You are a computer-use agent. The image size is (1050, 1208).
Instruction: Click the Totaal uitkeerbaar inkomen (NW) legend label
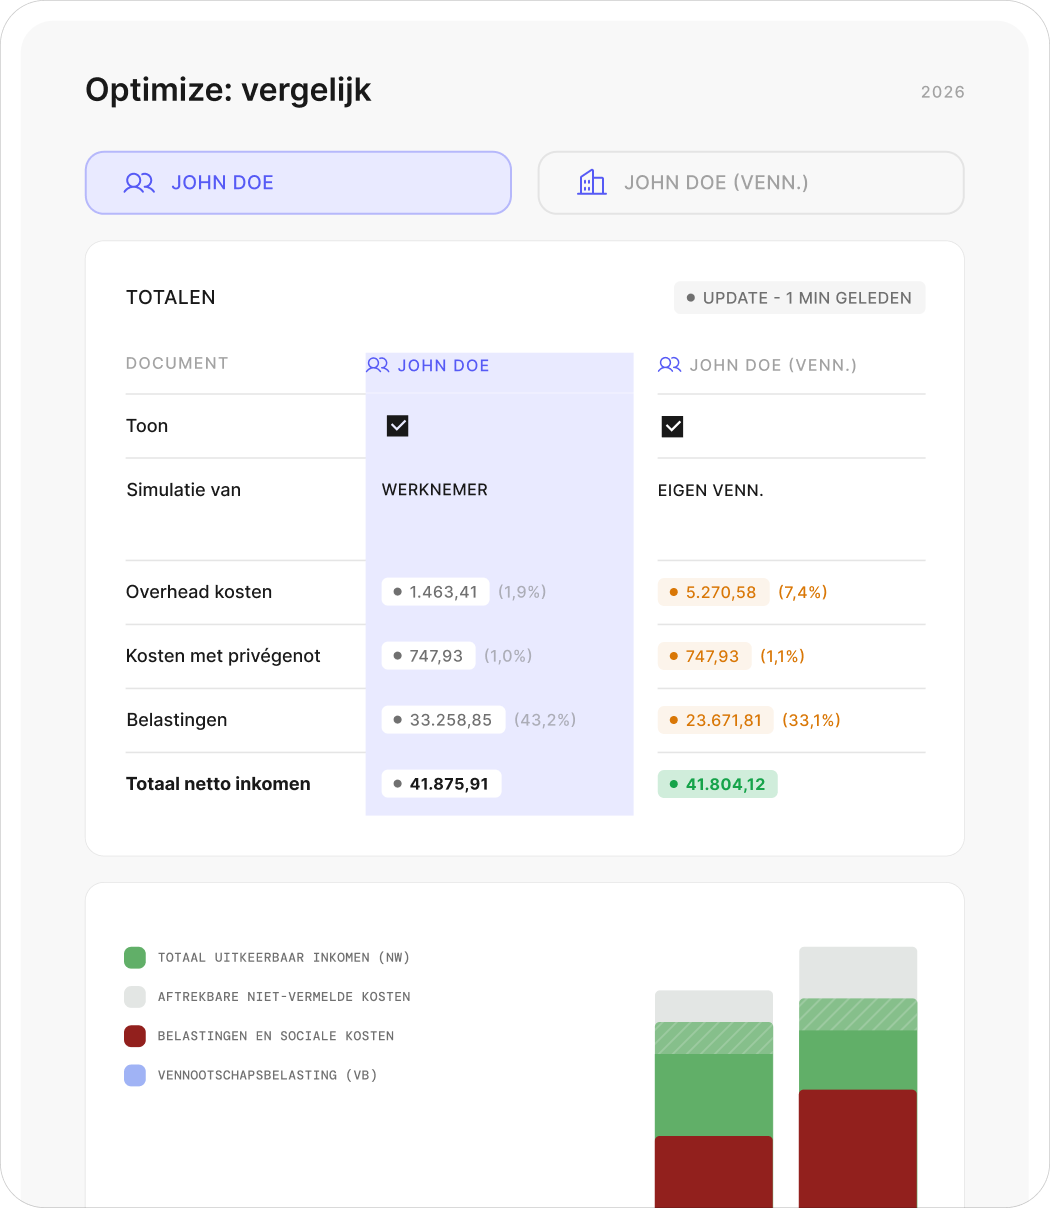coord(284,958)
